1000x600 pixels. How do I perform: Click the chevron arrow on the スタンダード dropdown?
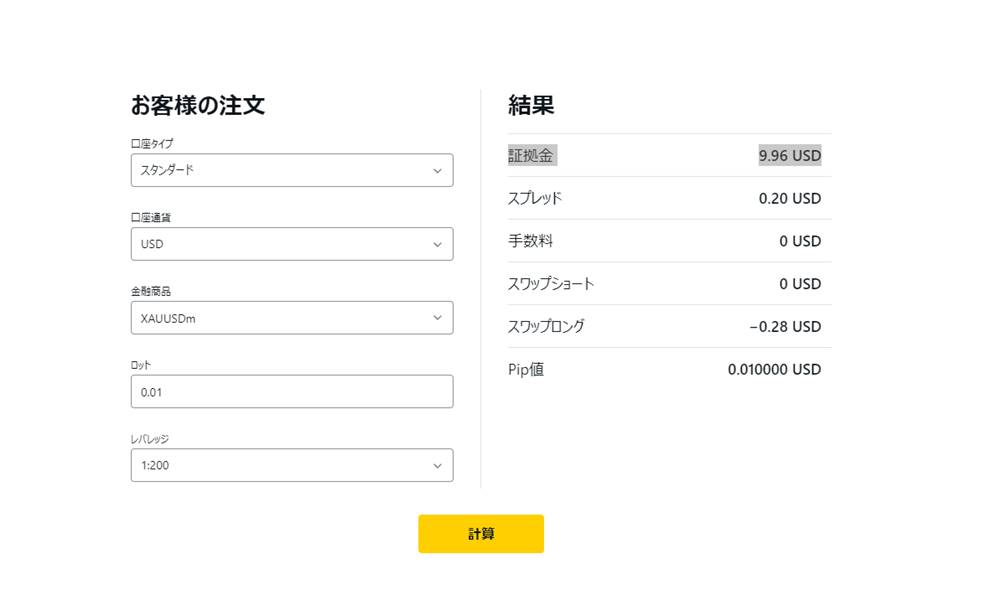(x=437, y=170)
